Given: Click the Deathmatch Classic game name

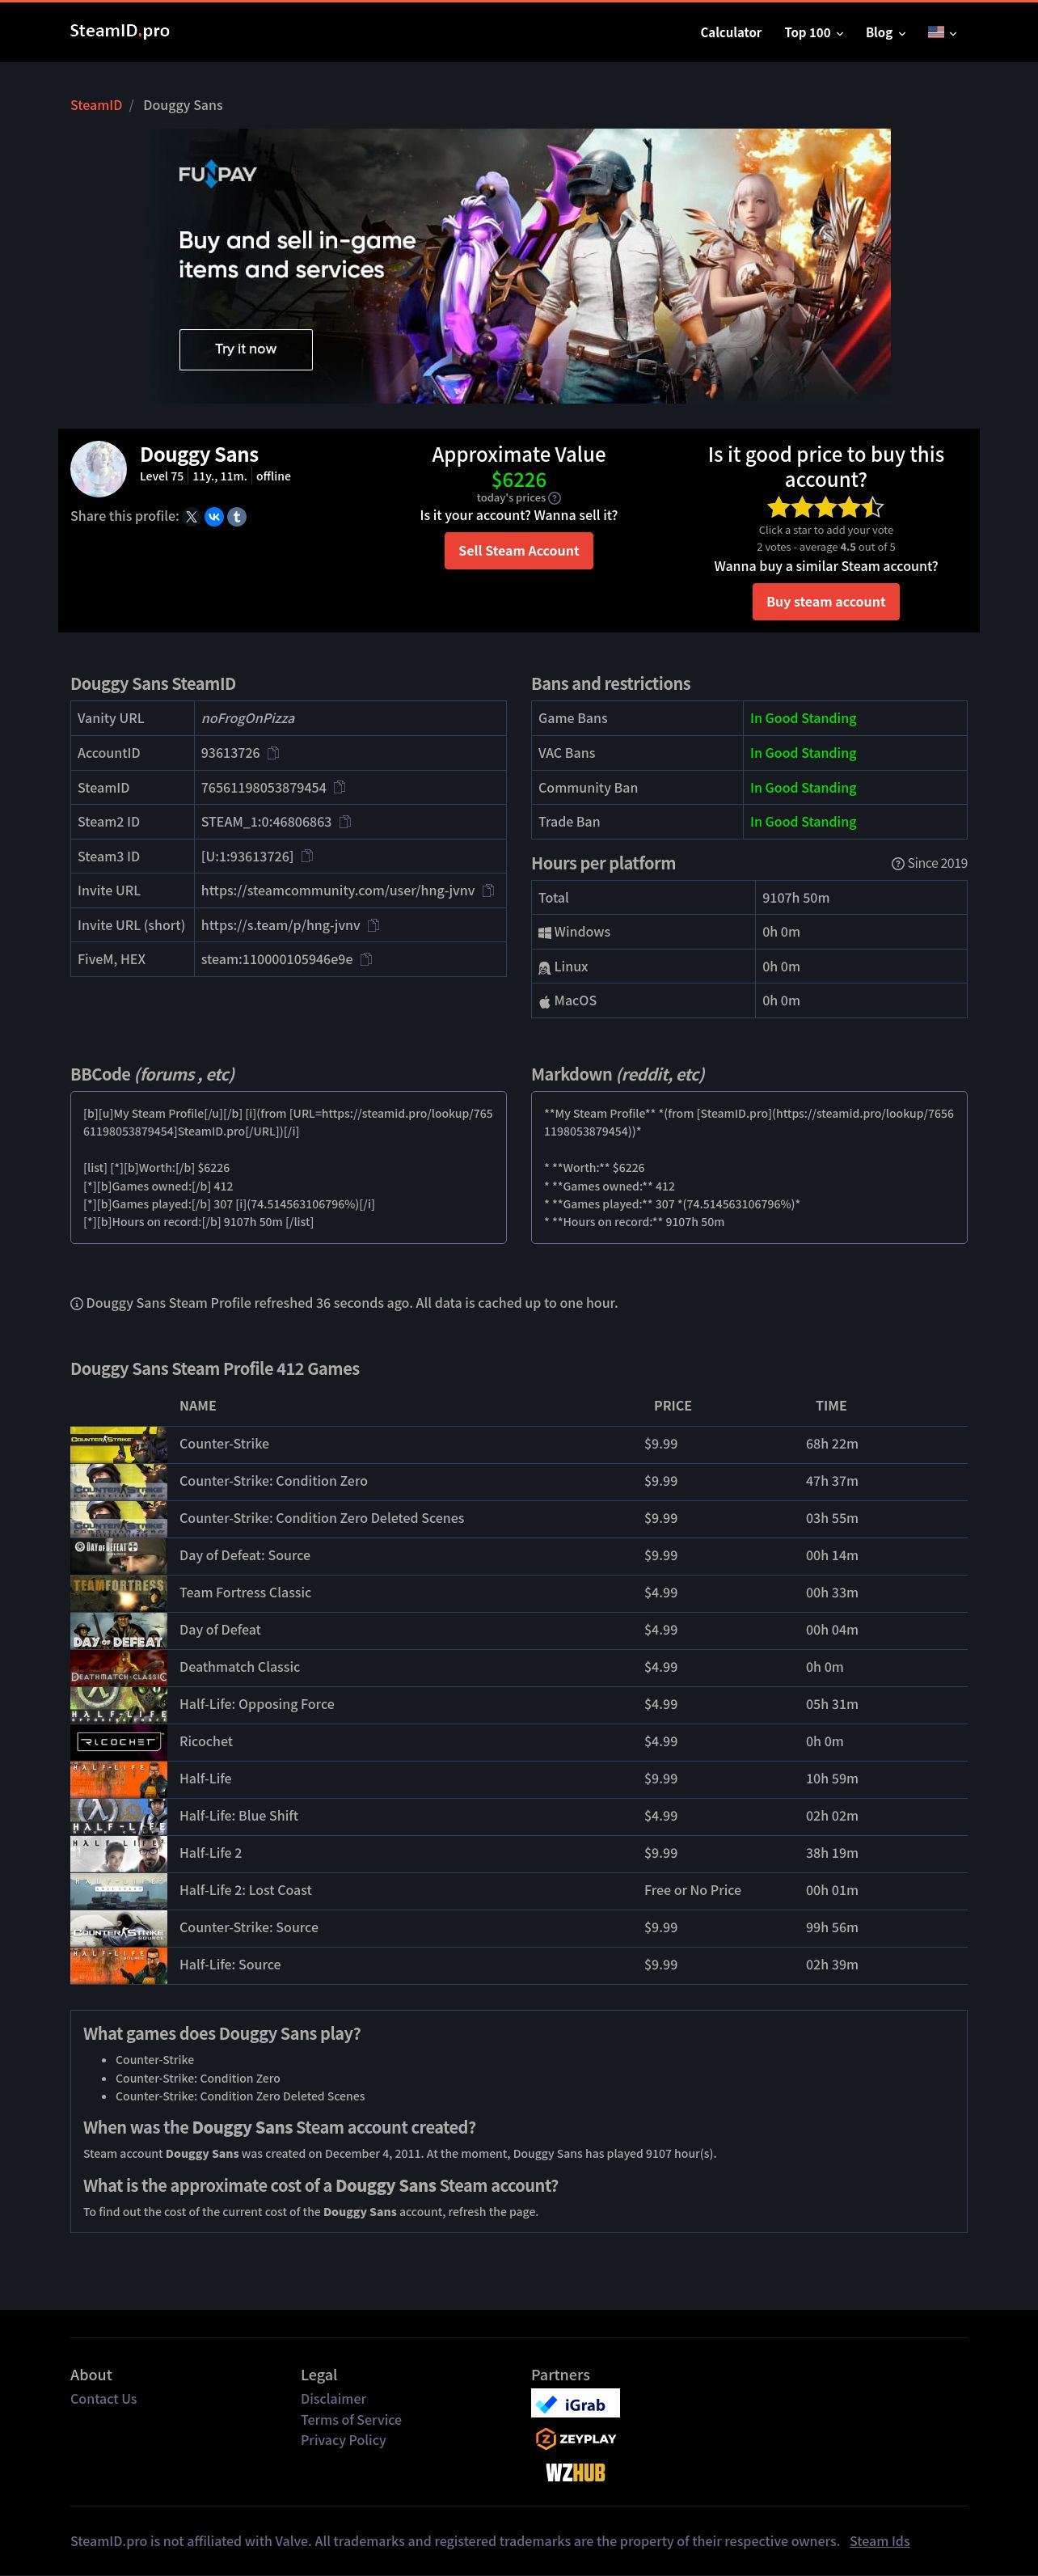Looking at the screenshot, I should tap(240, 1667).
